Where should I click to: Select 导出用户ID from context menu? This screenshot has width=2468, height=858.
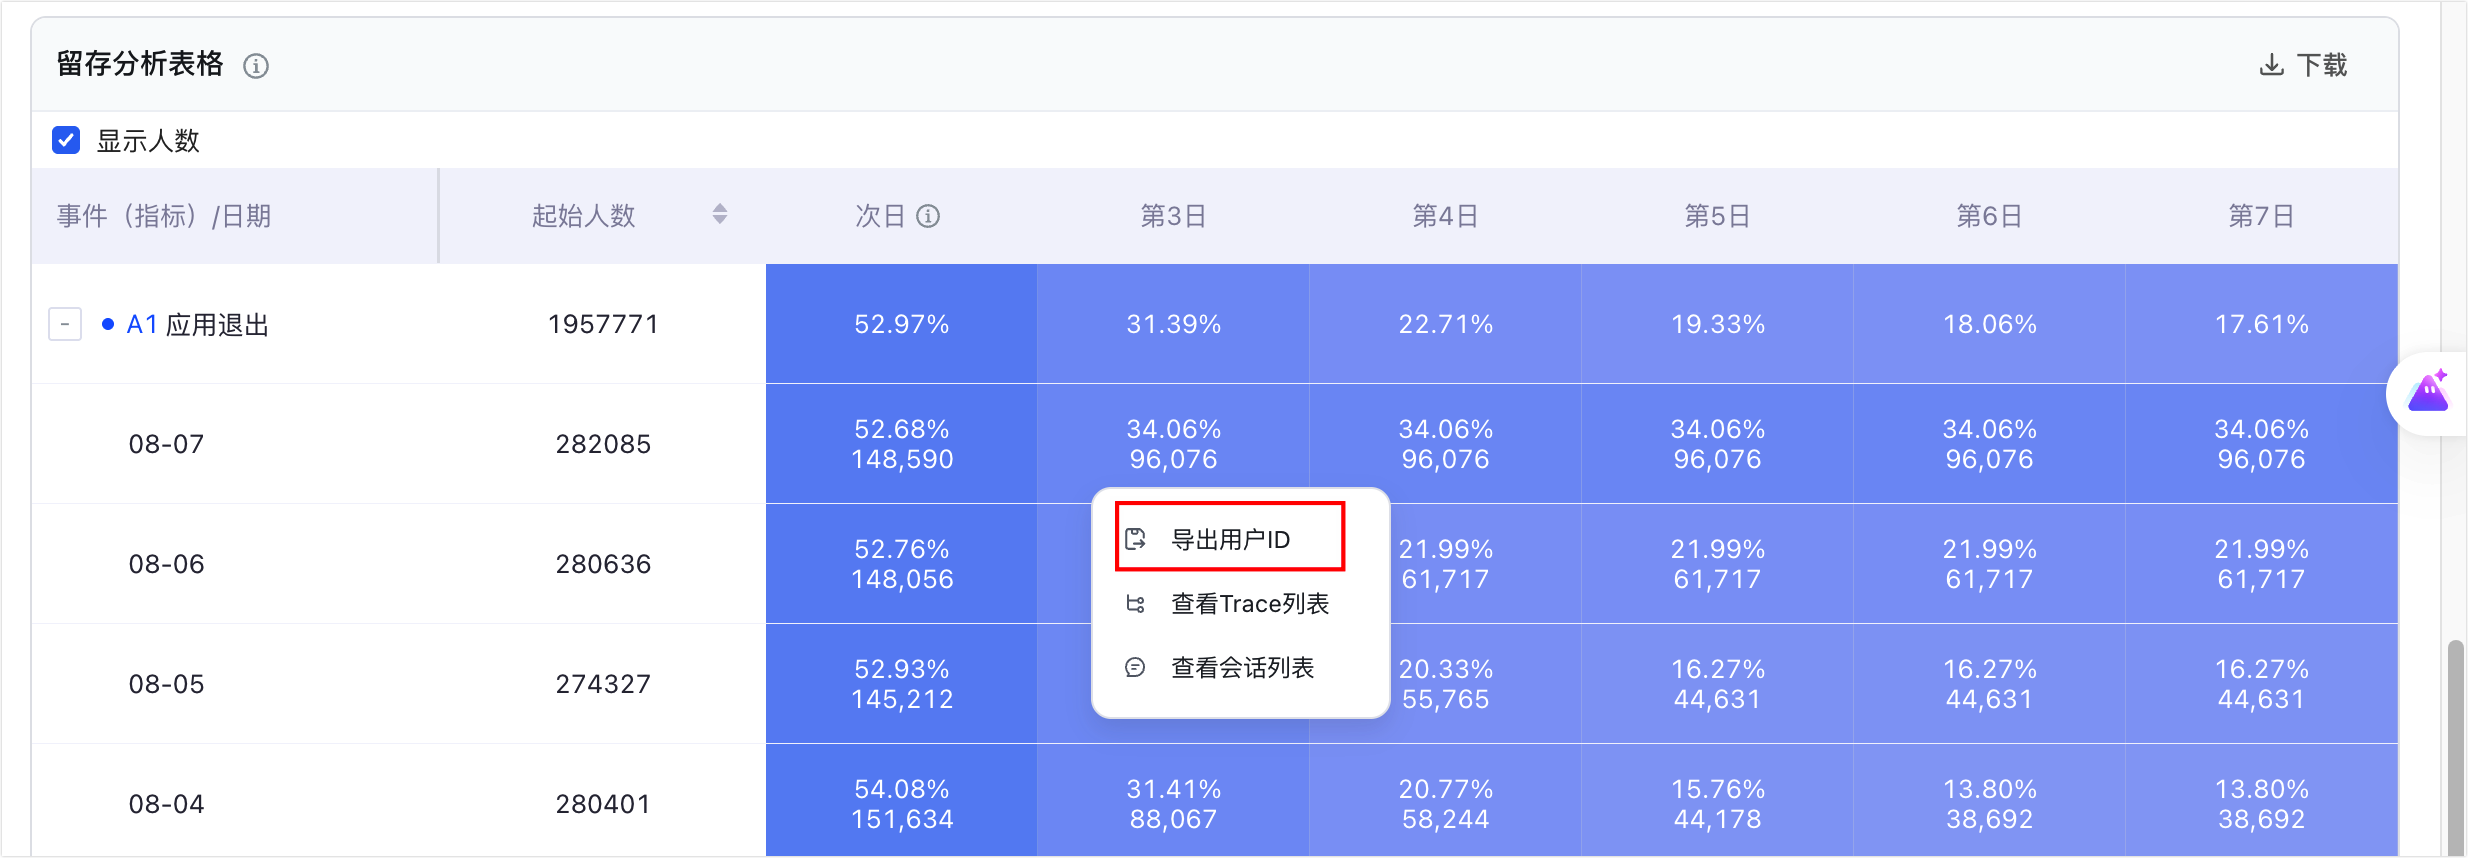pos(1230,538)
